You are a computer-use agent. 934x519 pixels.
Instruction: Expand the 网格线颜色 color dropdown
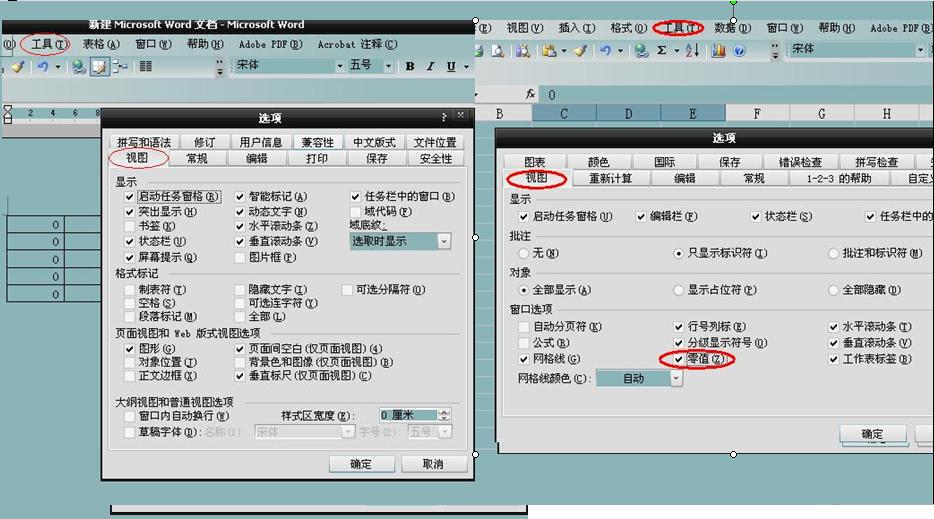coord(676,379)
